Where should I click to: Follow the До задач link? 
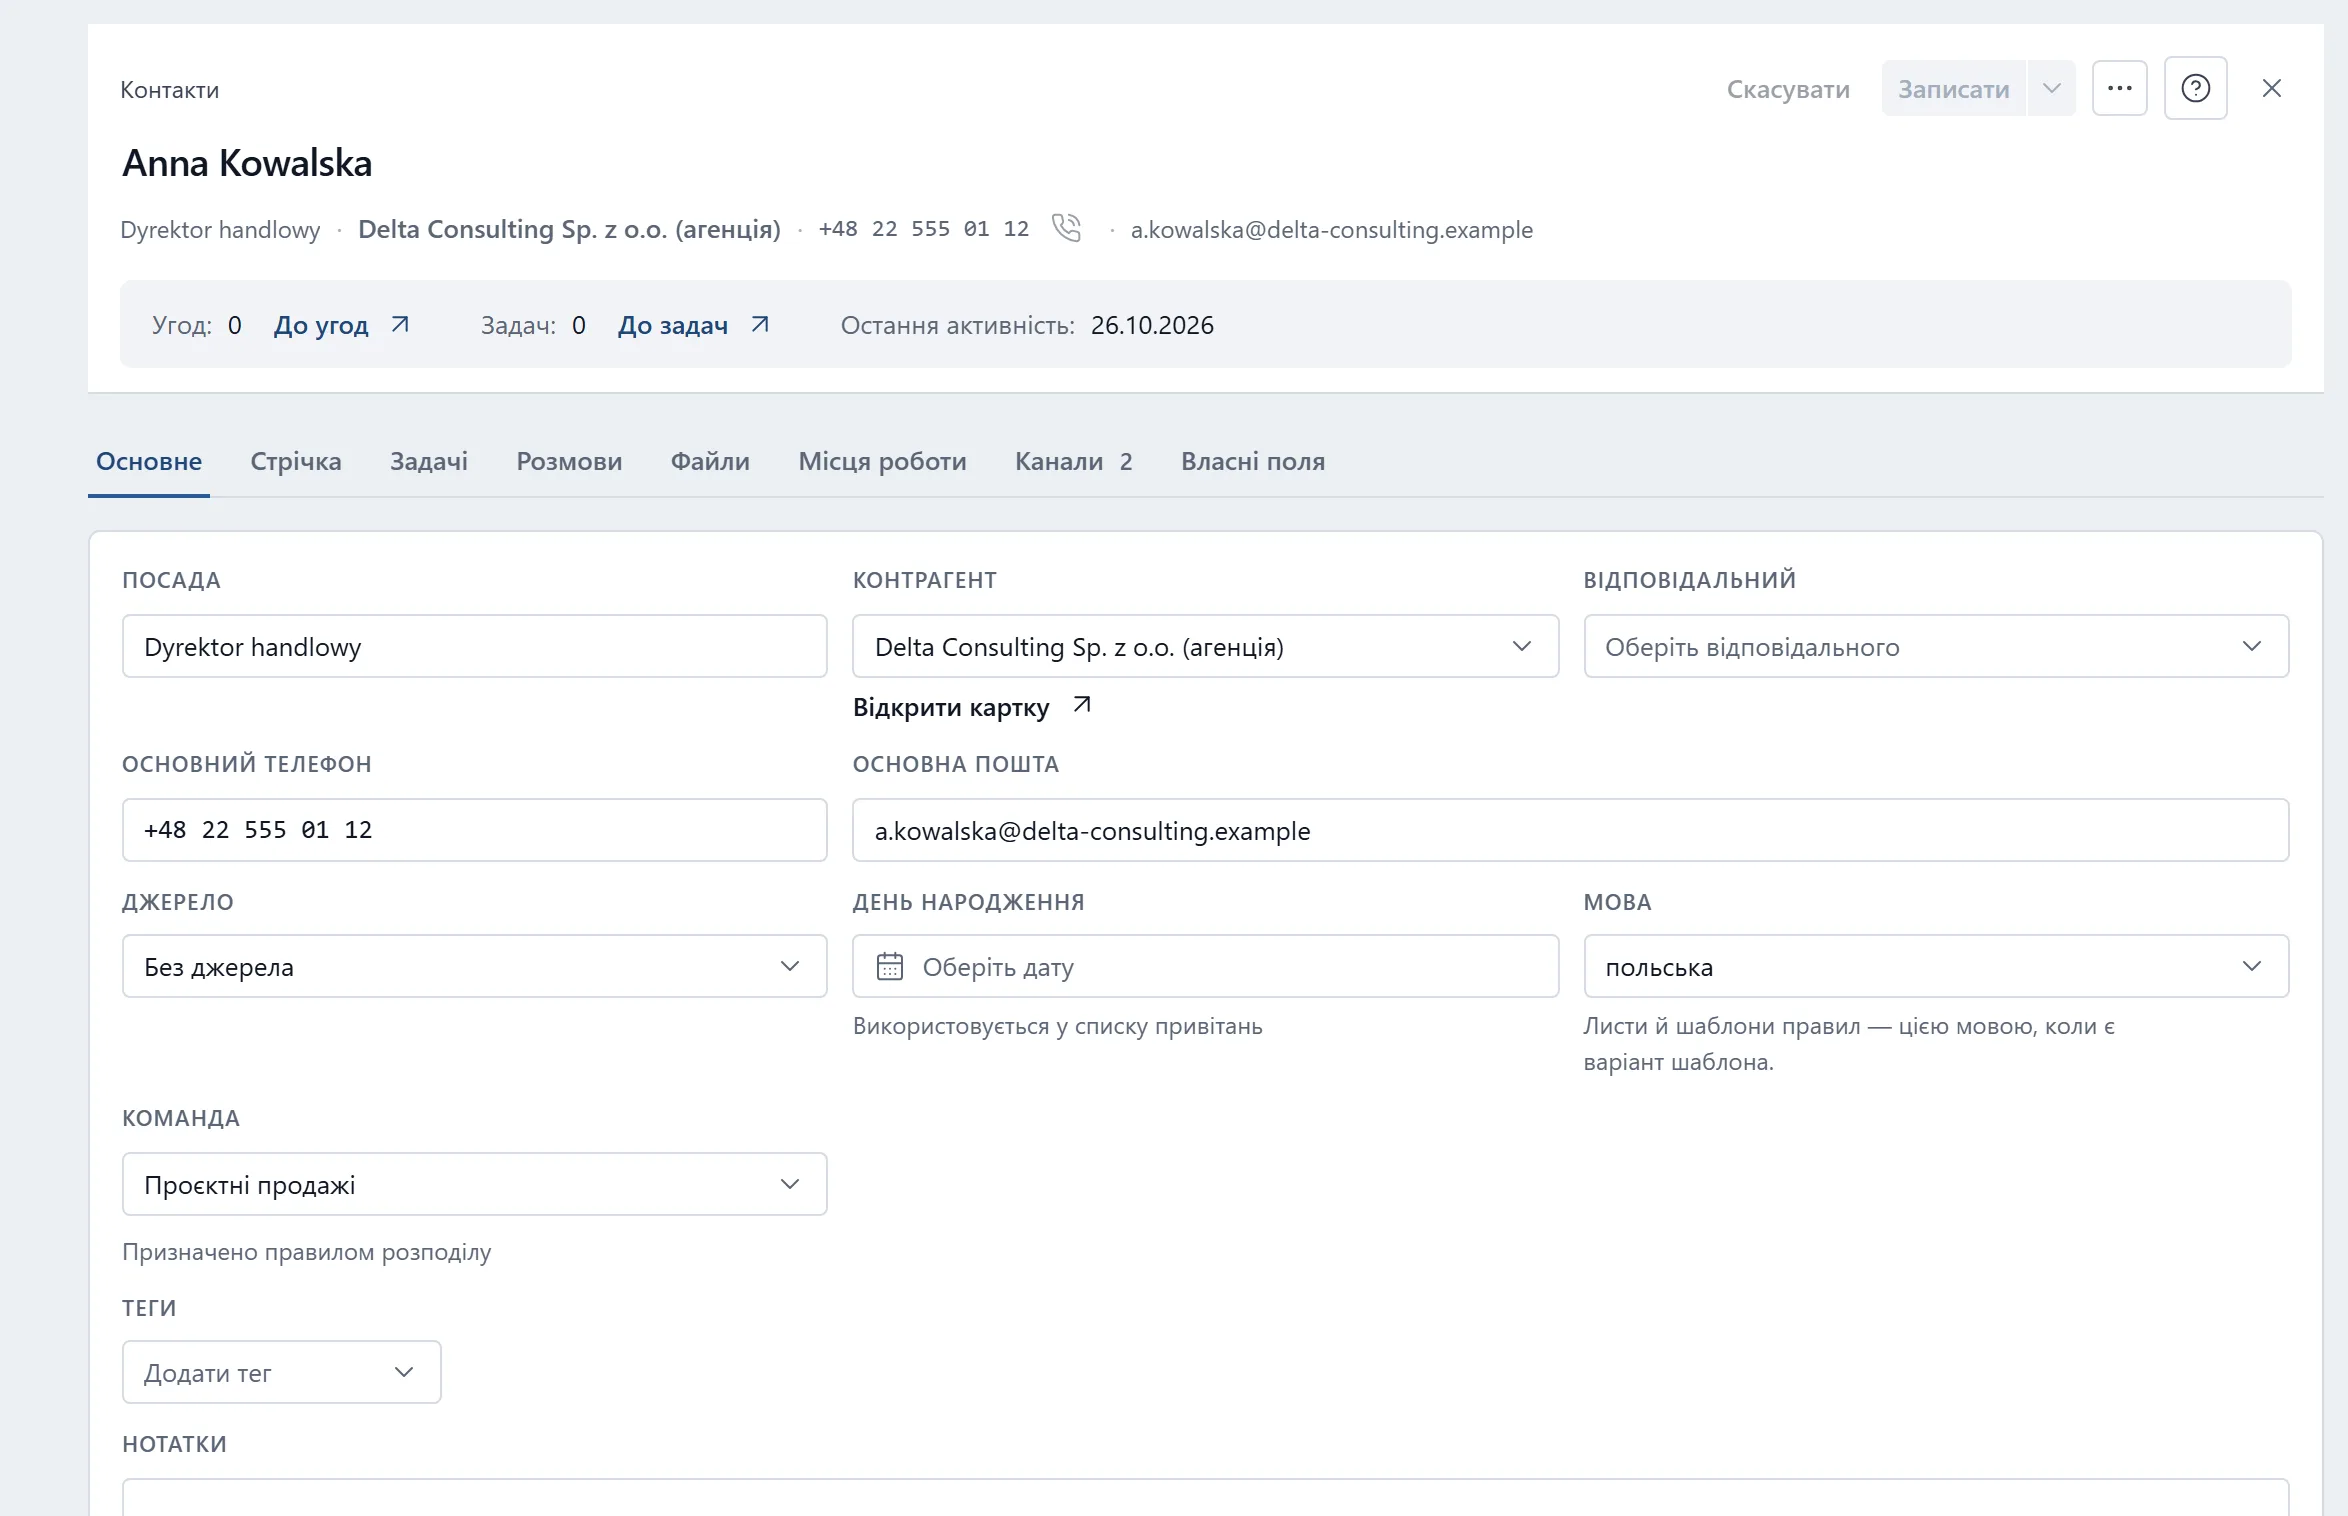click(x=672, y=325)
